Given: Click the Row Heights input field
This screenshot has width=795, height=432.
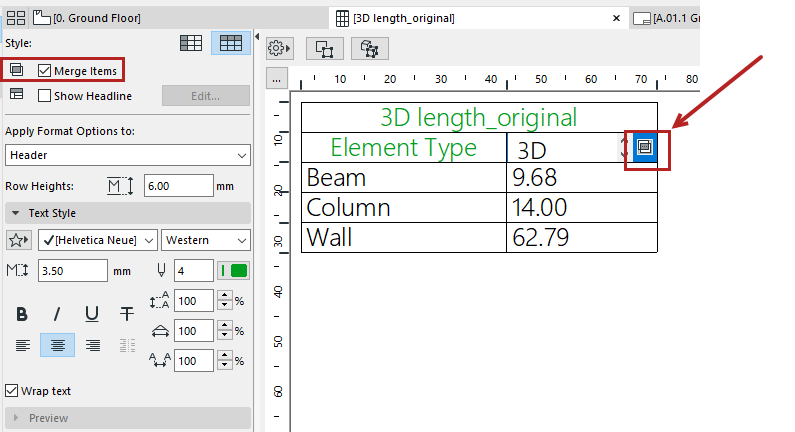Looking at the screenshot, I should [178, 186].
